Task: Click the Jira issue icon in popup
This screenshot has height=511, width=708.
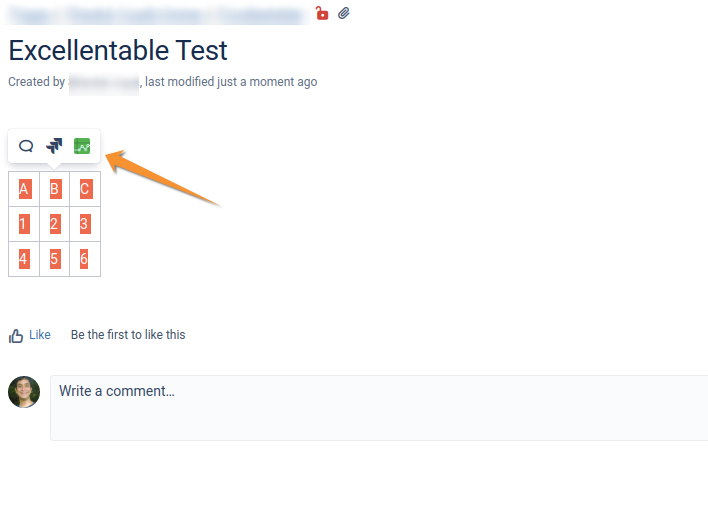Action: [54, 146]
